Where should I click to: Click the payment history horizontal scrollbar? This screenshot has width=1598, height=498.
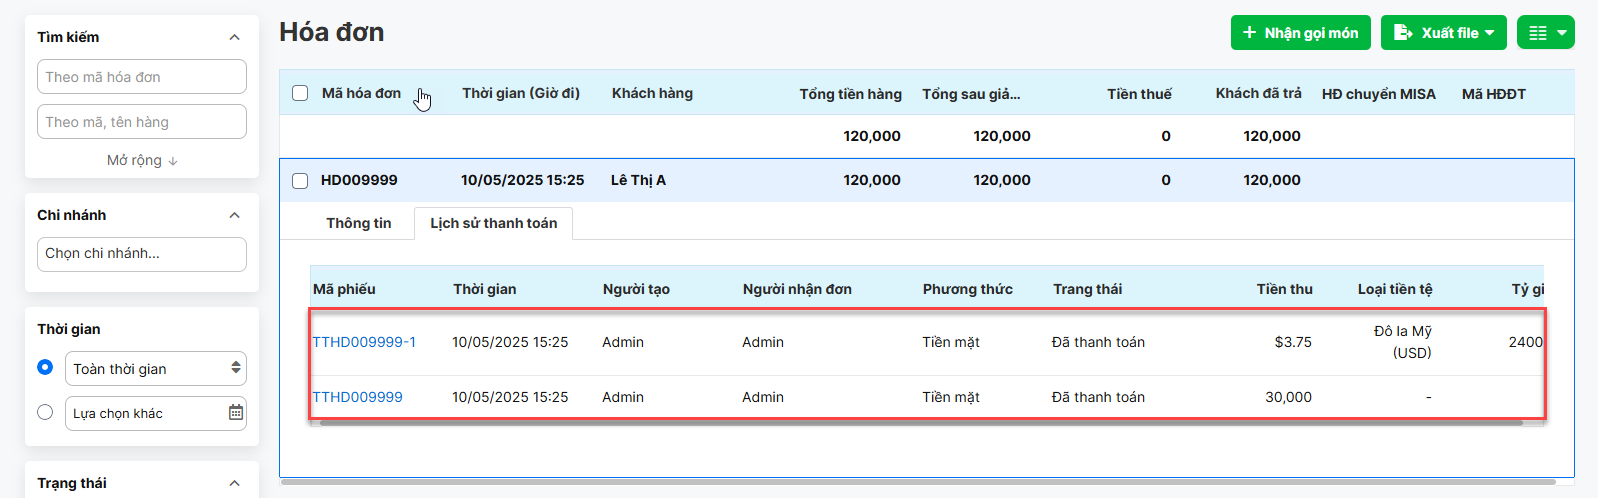tap(920, 423)
